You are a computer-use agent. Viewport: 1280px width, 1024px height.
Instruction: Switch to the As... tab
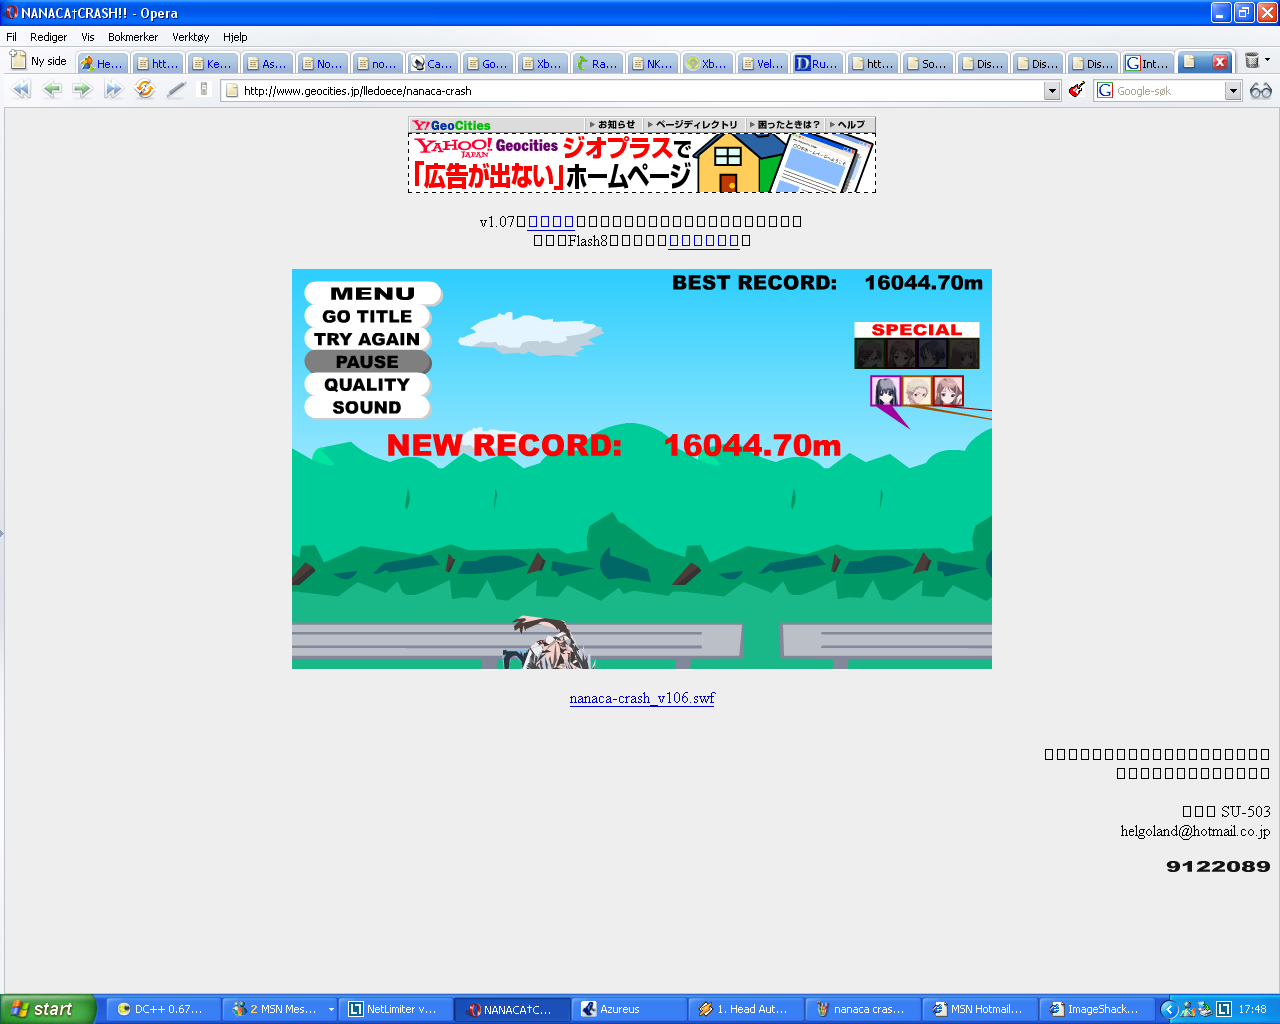267,63
